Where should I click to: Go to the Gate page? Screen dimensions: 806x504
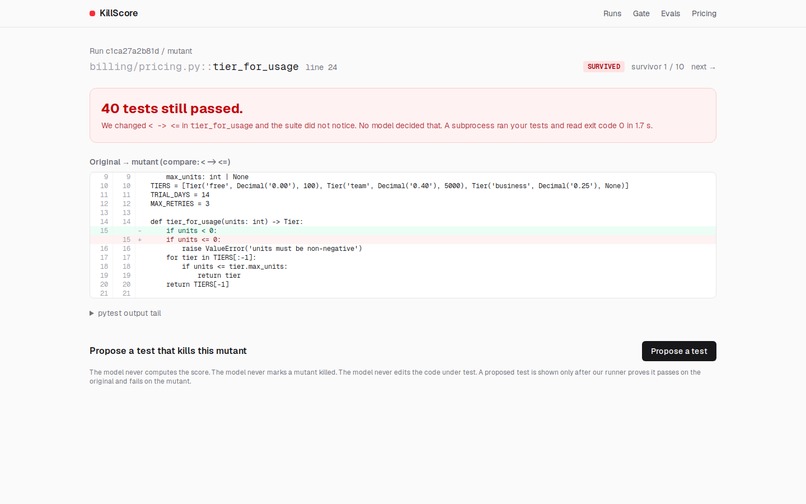[641, 13]
